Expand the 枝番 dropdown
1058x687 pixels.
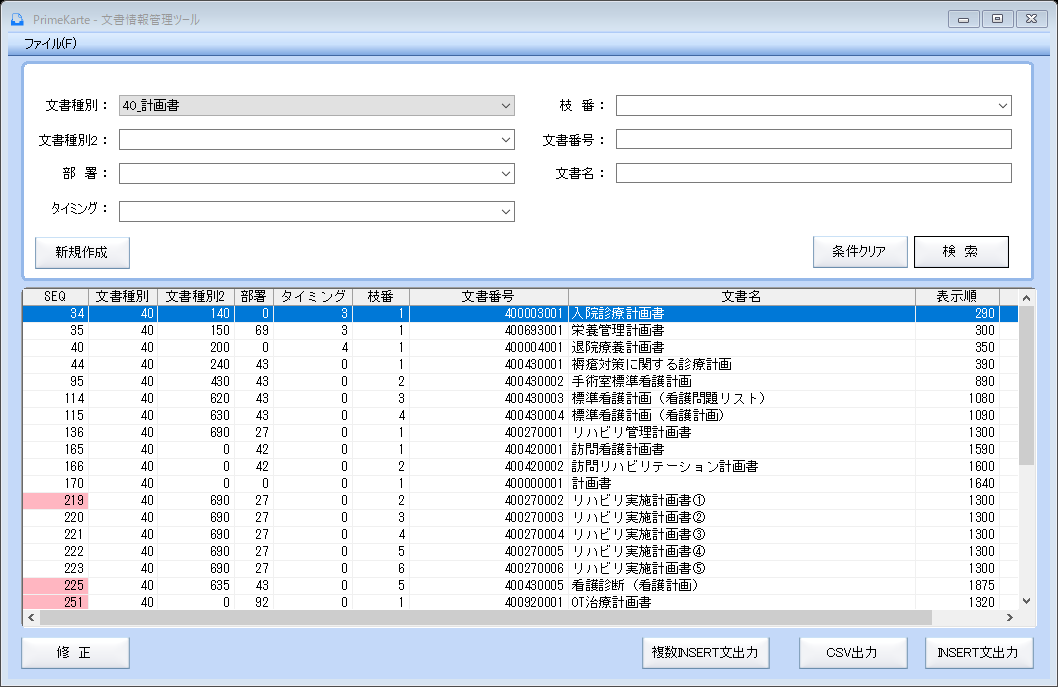point(814,105)
